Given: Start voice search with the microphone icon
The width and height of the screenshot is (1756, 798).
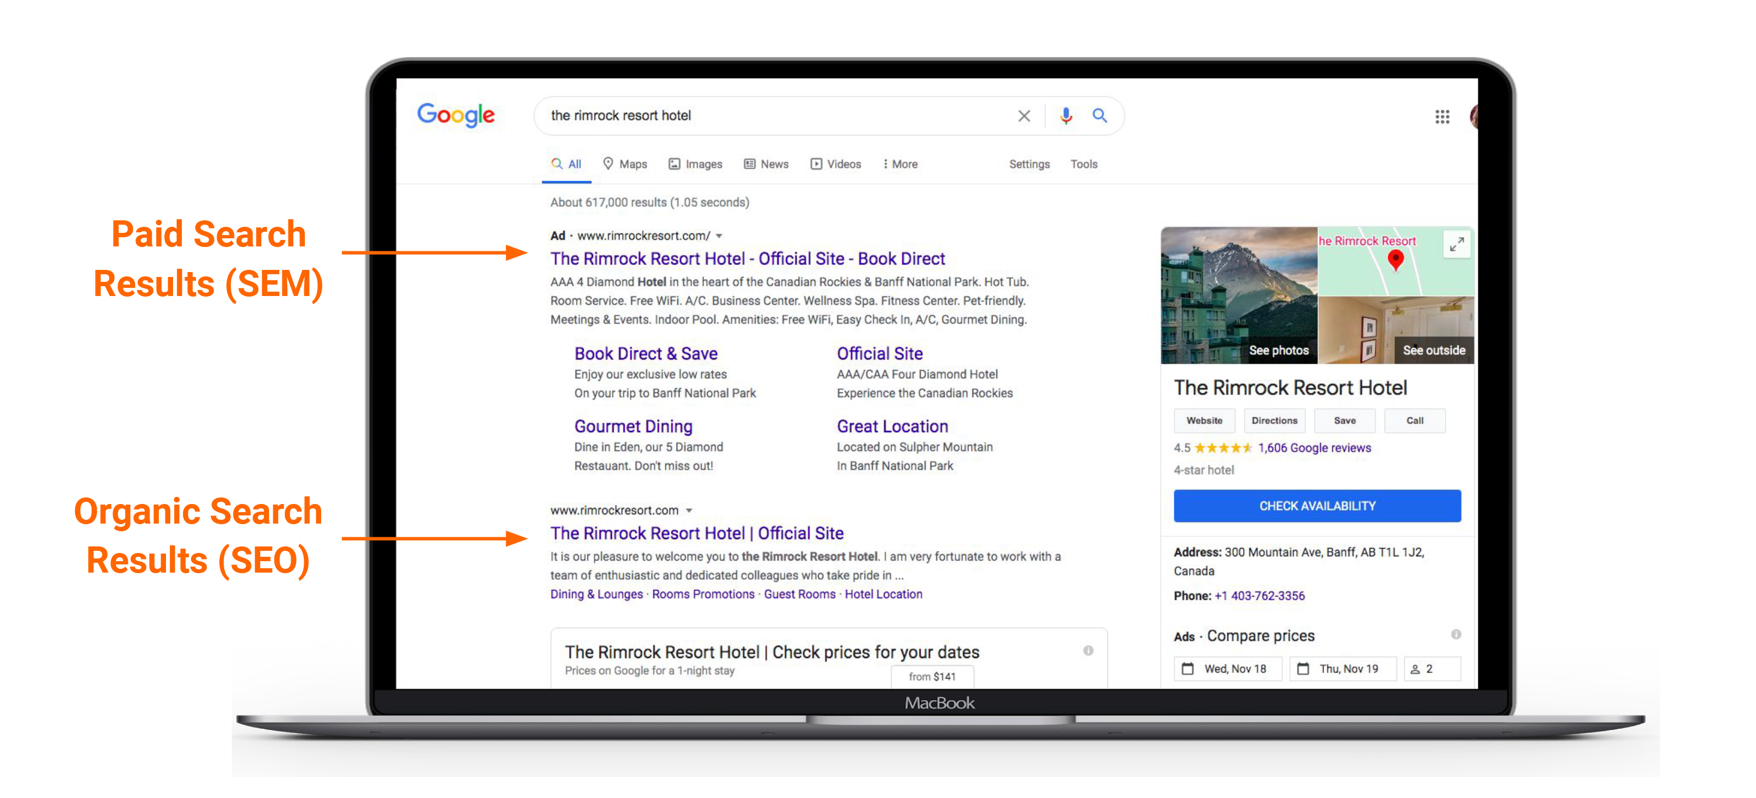Looking at the screenshot, I should click(x=1066, y=116).
